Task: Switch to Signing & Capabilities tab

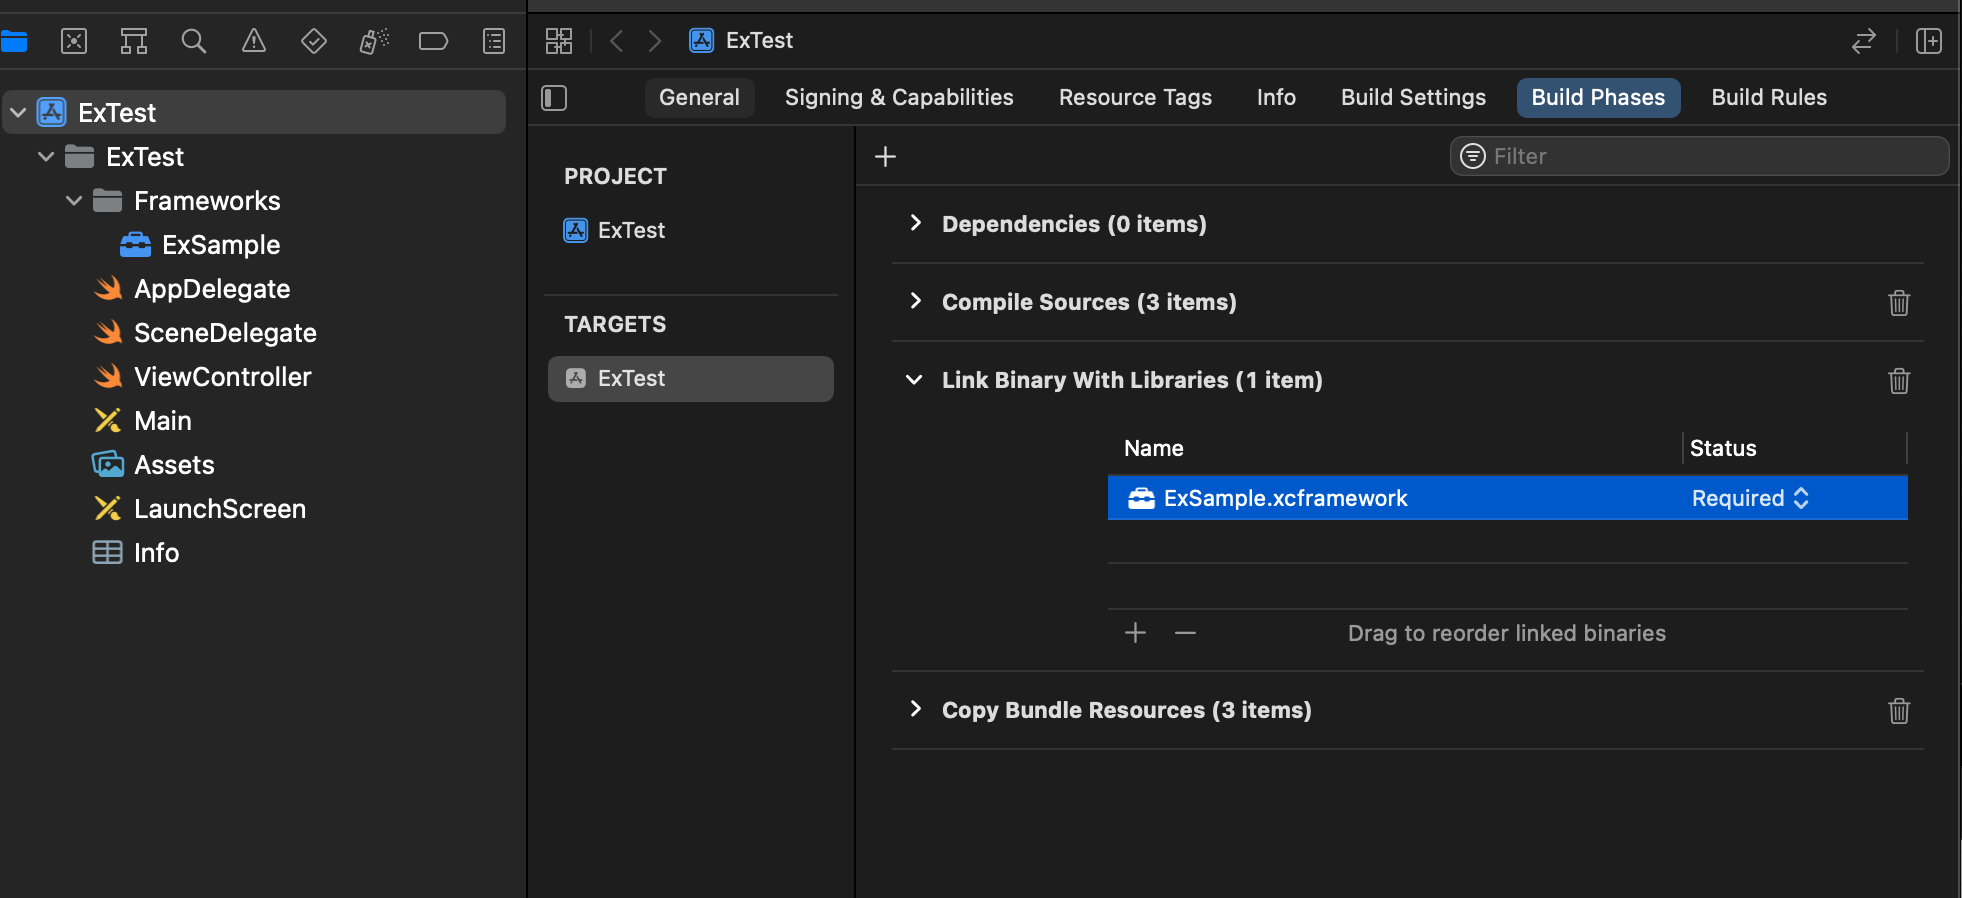Action: [899, 98]
